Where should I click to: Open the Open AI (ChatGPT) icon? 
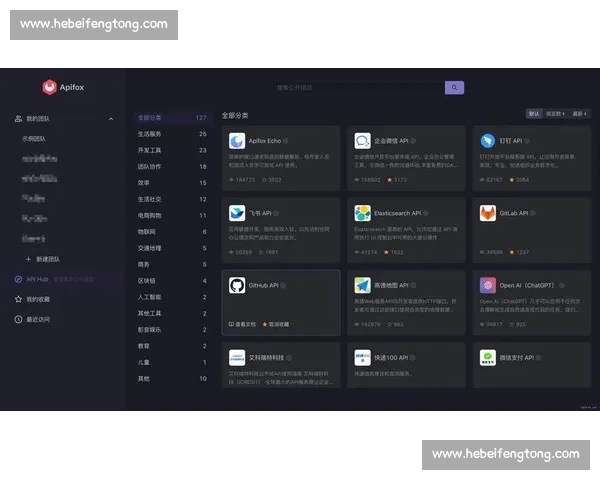(x=487, y=285)
